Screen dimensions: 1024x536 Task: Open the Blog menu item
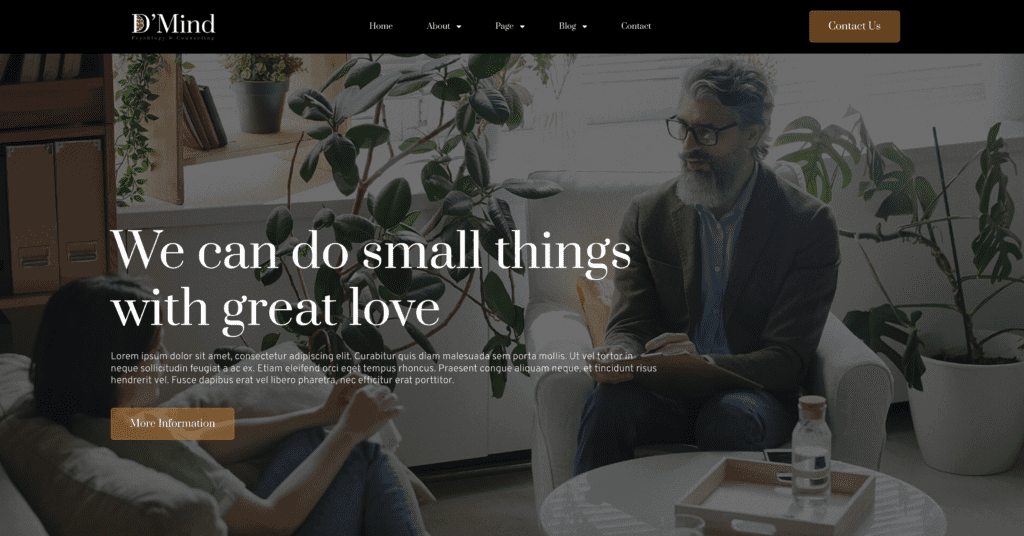567,26
